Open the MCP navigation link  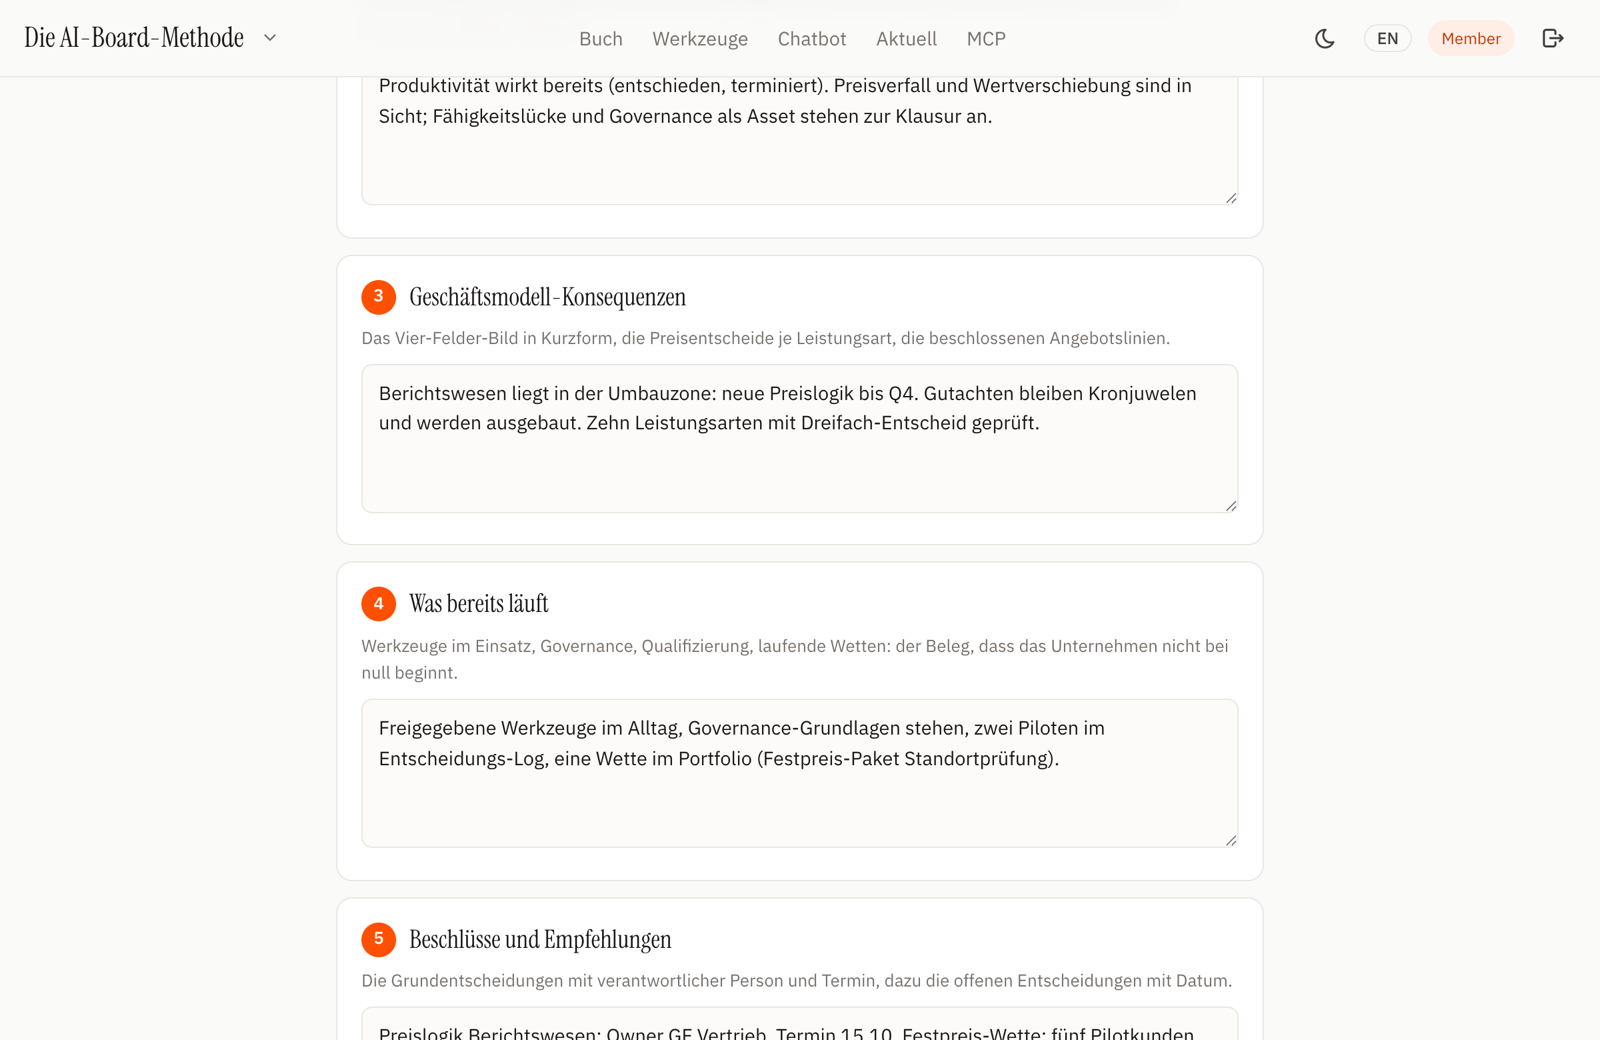coord(986,38)
